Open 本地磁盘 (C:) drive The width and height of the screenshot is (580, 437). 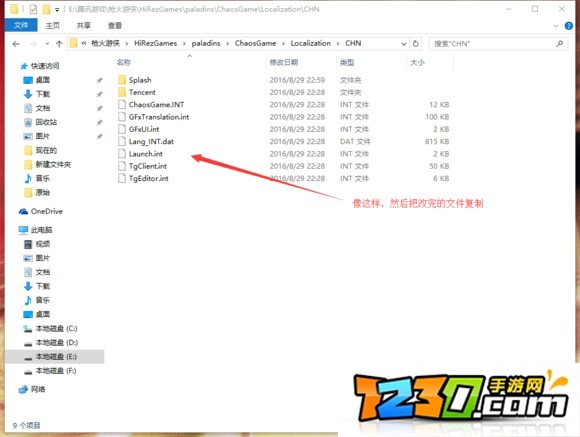point(56,329)
